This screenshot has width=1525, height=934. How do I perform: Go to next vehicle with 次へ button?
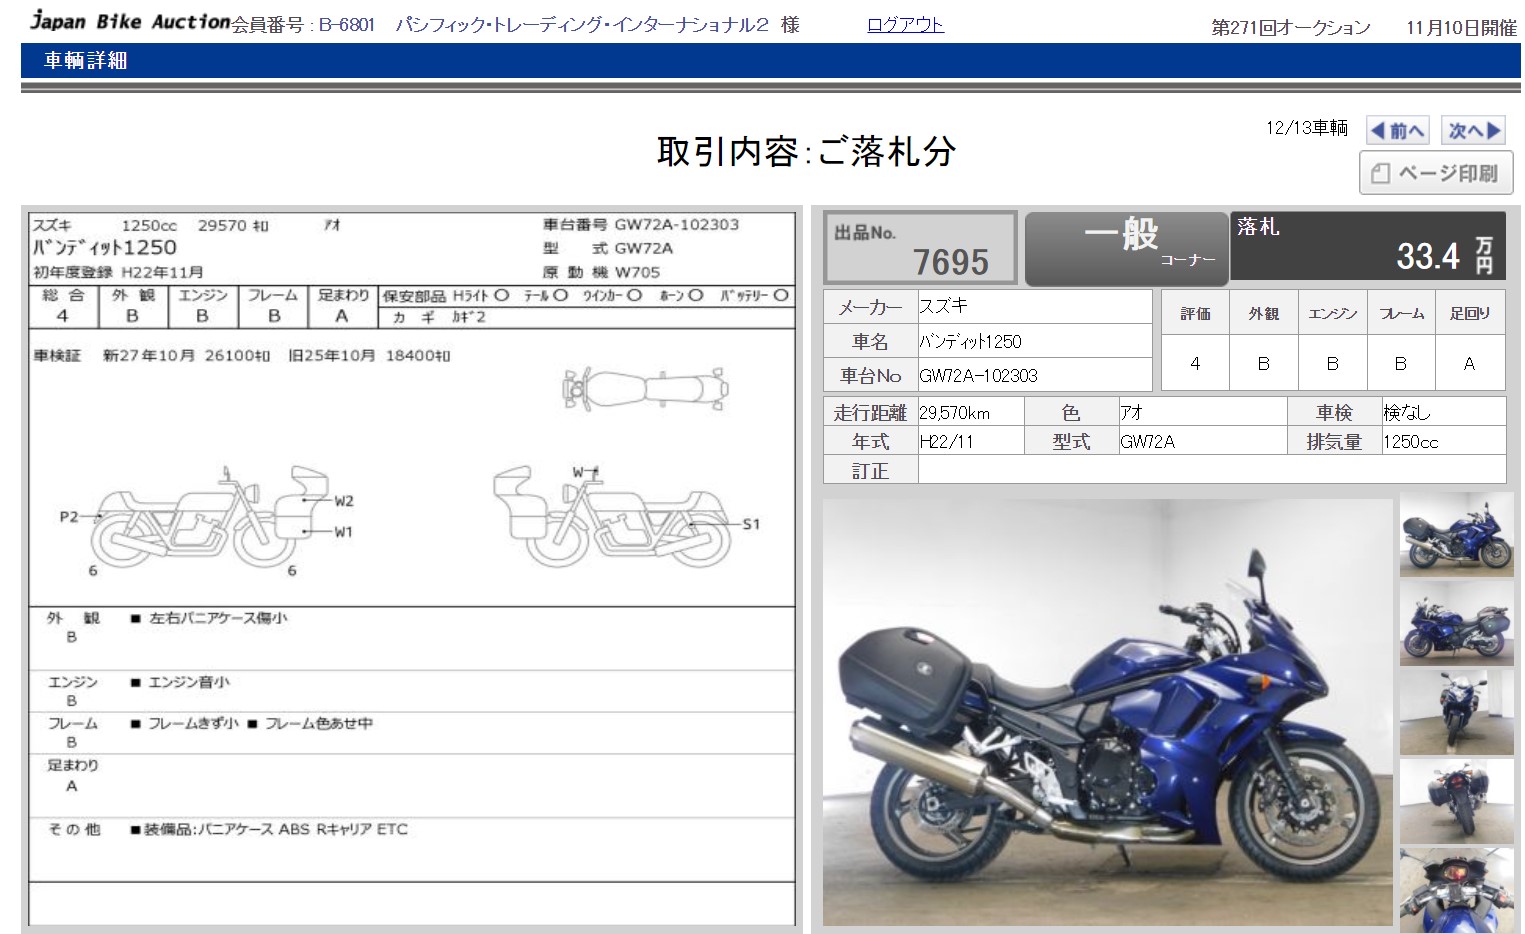tap(1475, 131)
